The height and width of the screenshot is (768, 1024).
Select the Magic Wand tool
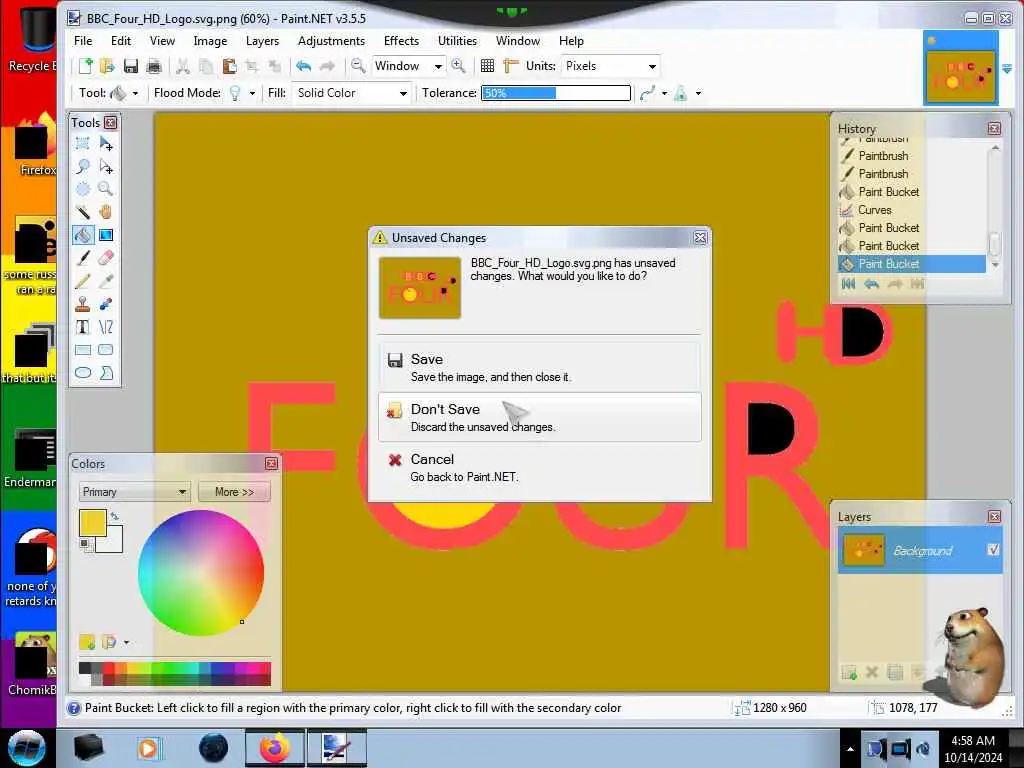(83, 212)
